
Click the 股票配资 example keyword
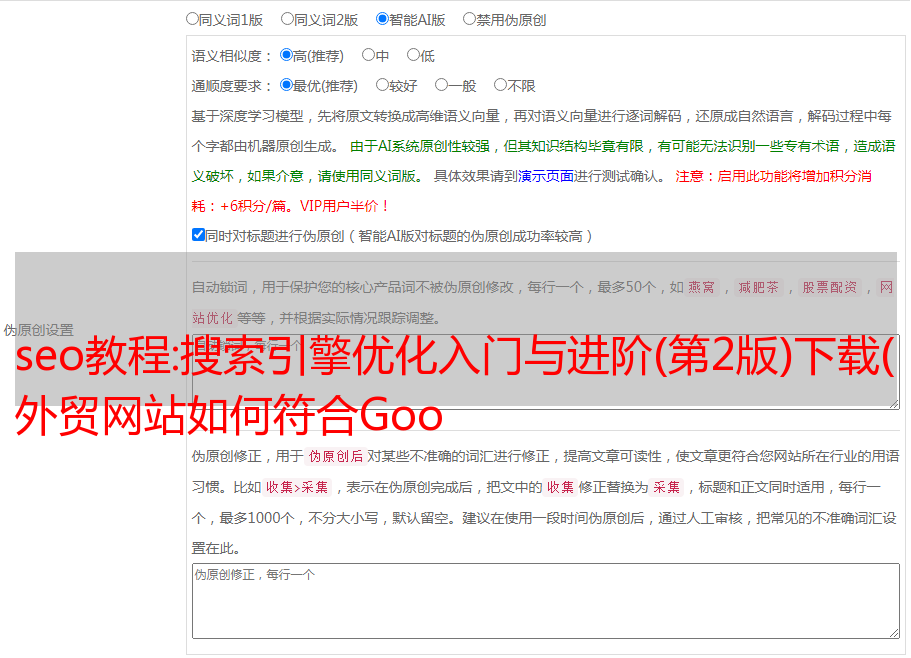[x=830, y=287]
